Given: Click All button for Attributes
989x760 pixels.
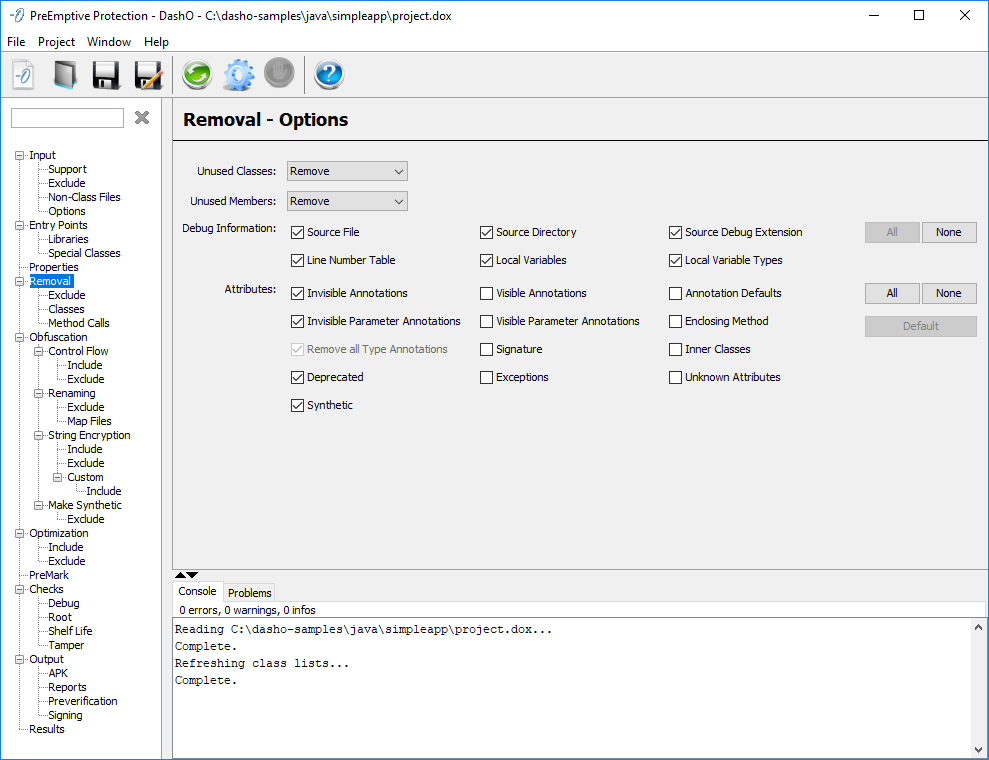Looking at the screenshot, I should (x=891, y=293).
